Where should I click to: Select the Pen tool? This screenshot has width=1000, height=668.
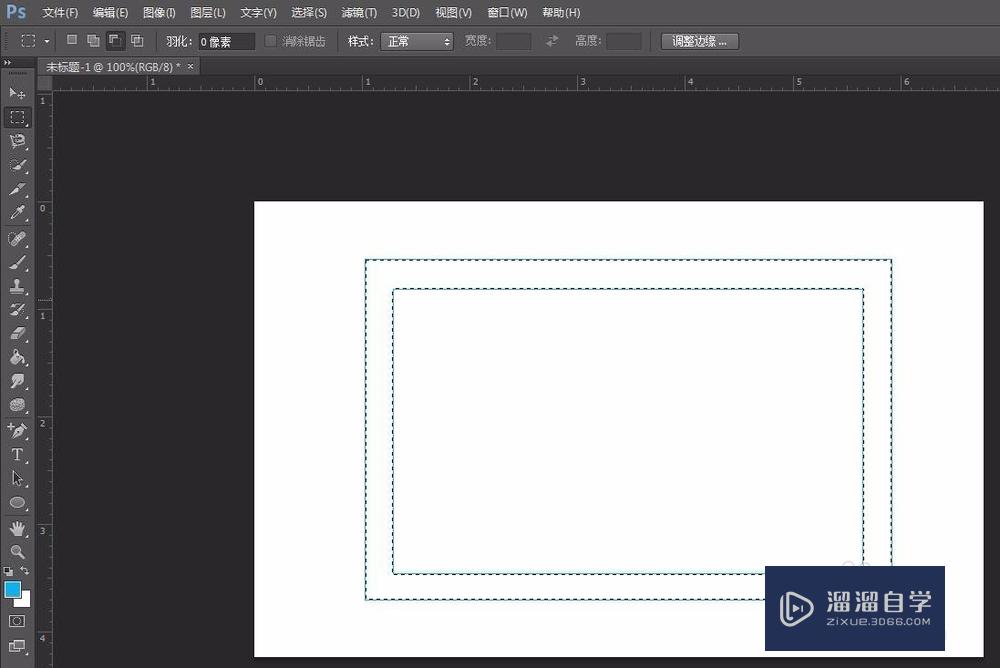(17, 431)
